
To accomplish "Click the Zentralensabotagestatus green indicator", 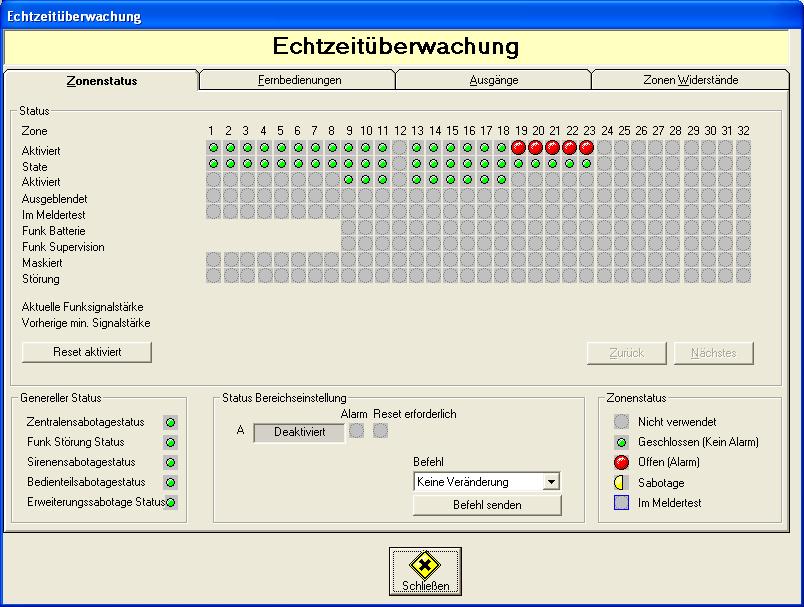I will (170, 422).
